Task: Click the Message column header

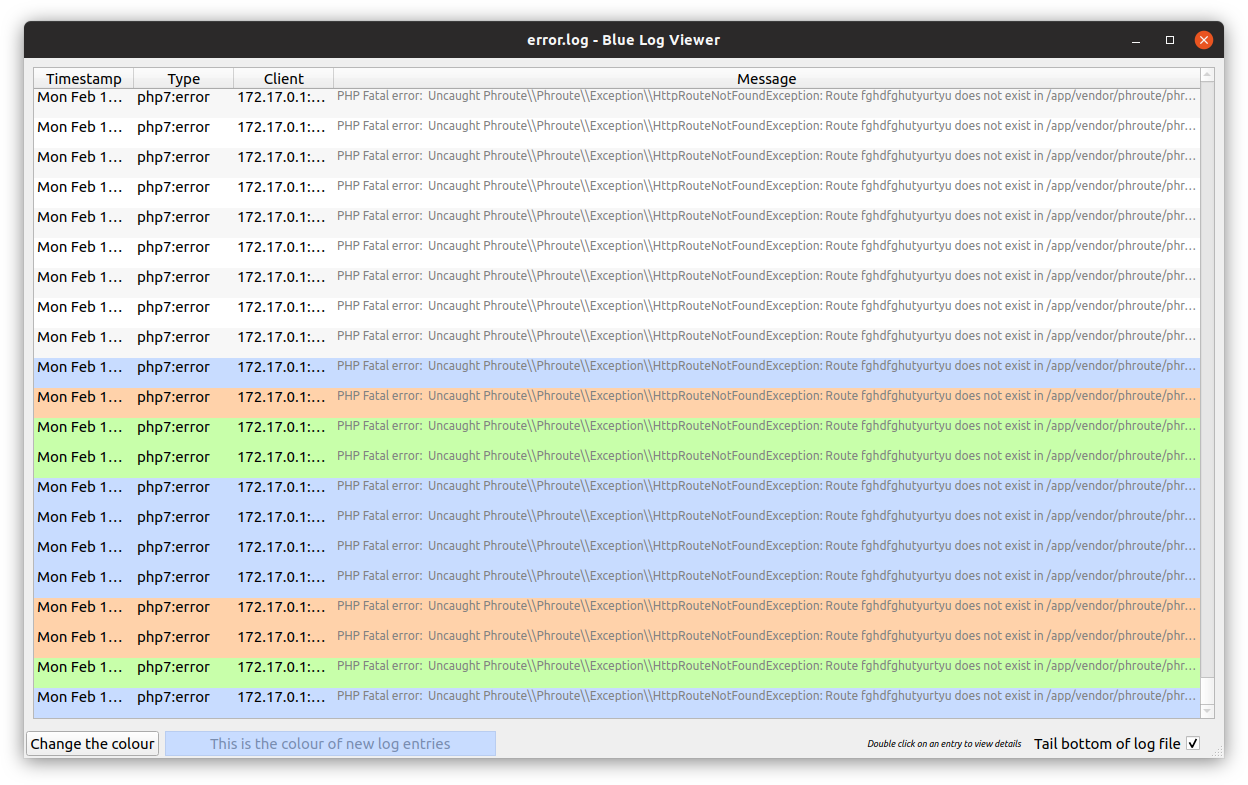Action: [766, 79]
